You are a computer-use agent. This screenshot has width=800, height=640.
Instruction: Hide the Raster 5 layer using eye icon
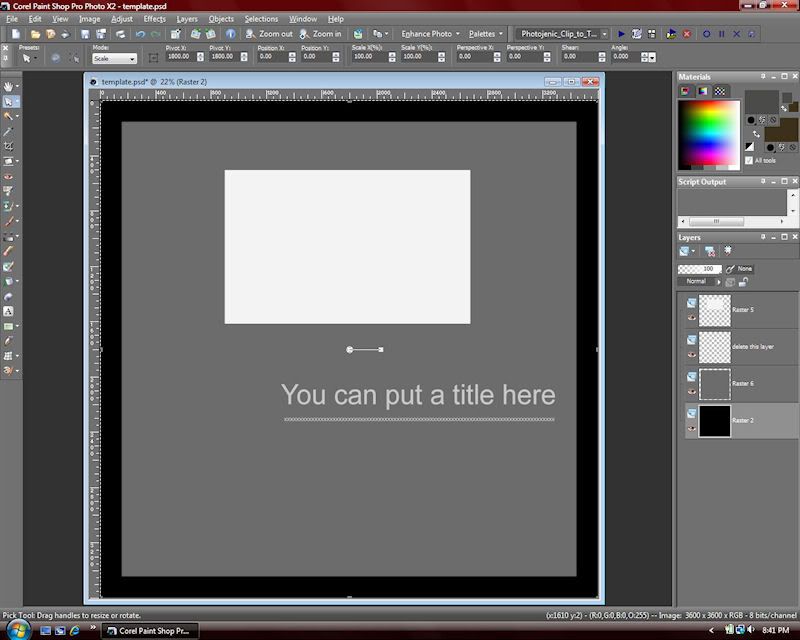tap(692, 319)
